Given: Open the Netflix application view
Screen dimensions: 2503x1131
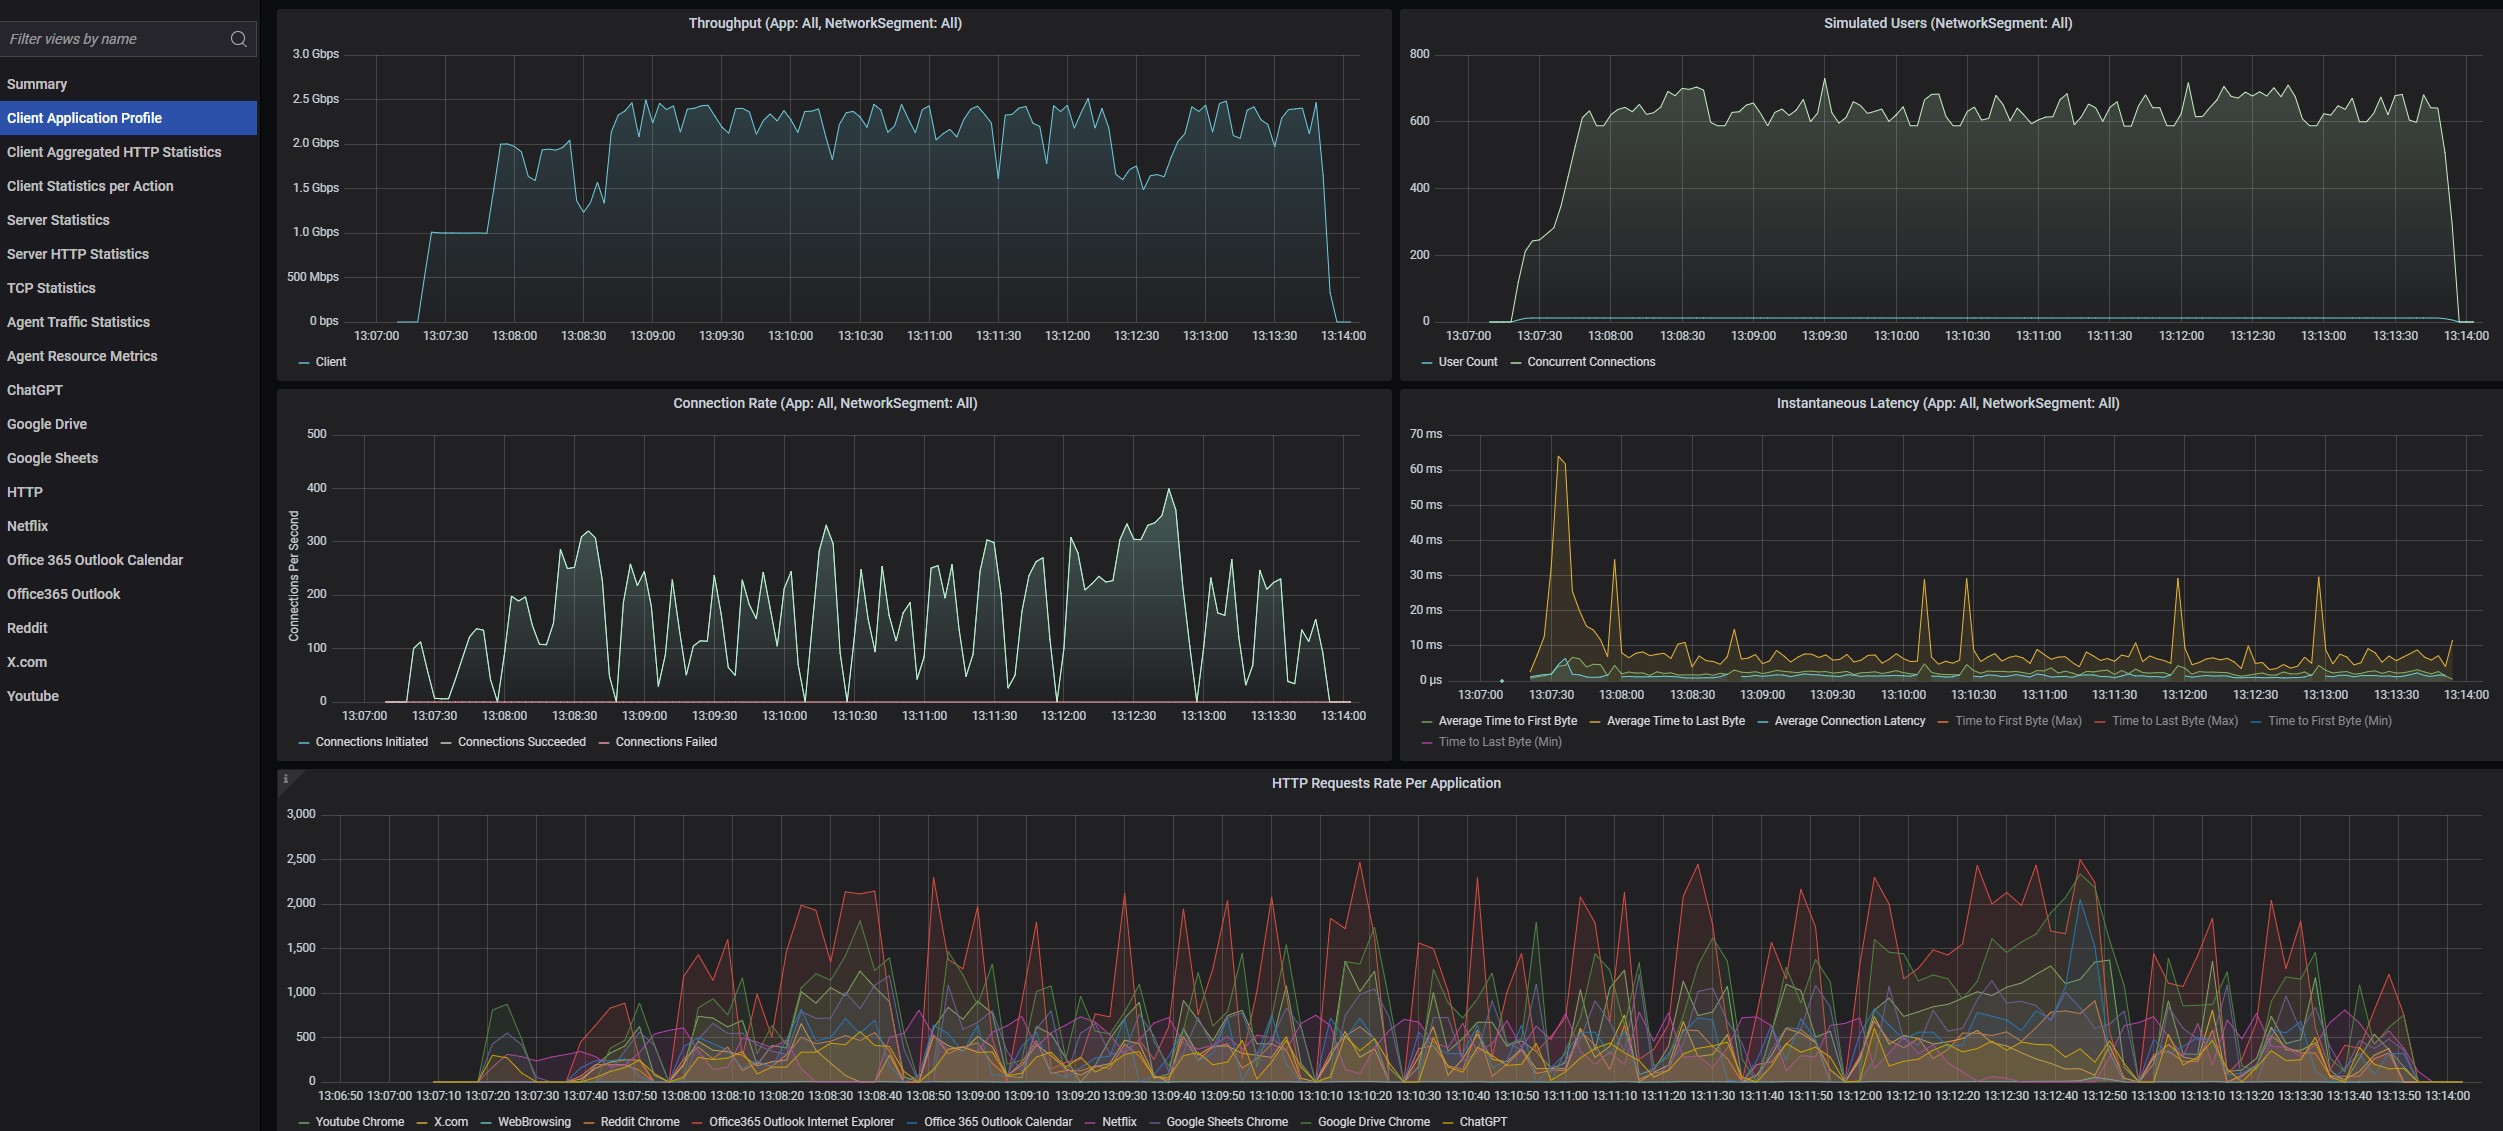Looking at the screenshot, I should (28, 526).
